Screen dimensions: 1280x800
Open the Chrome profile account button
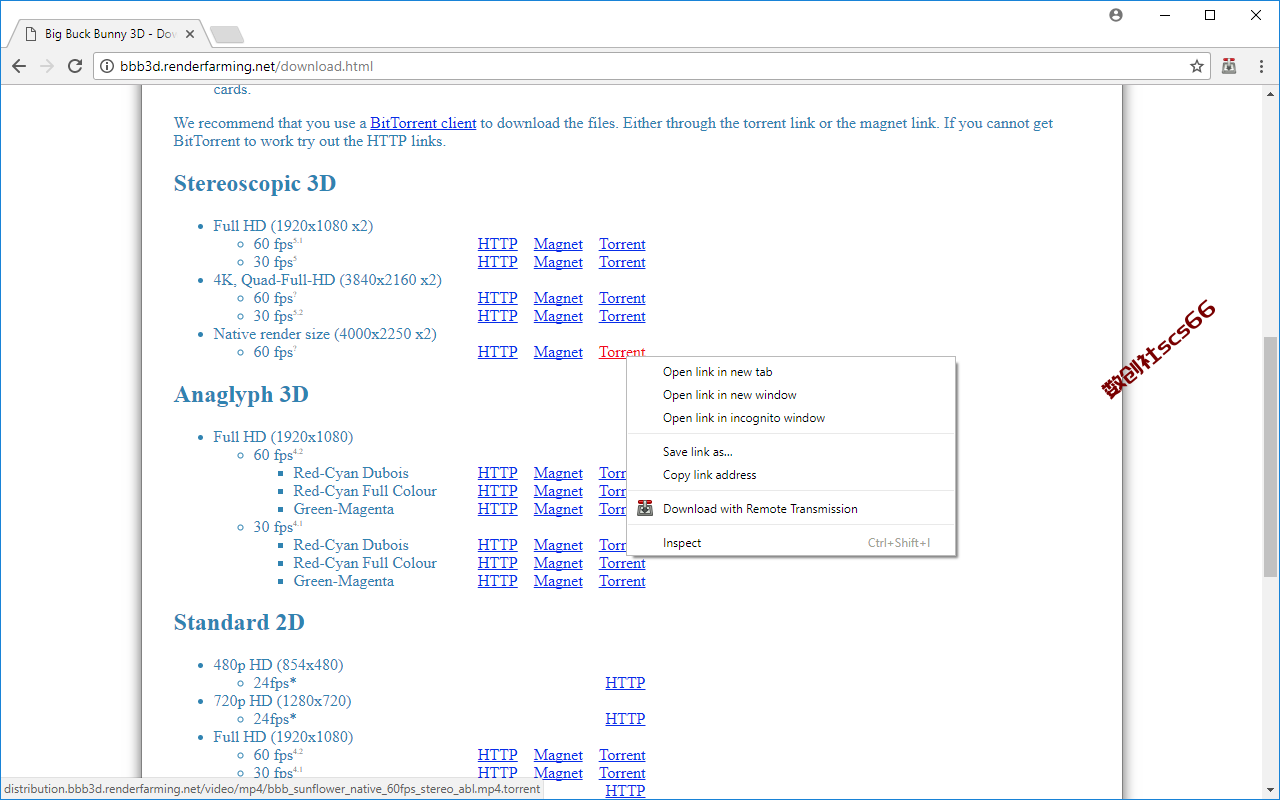coord(1116,15)
